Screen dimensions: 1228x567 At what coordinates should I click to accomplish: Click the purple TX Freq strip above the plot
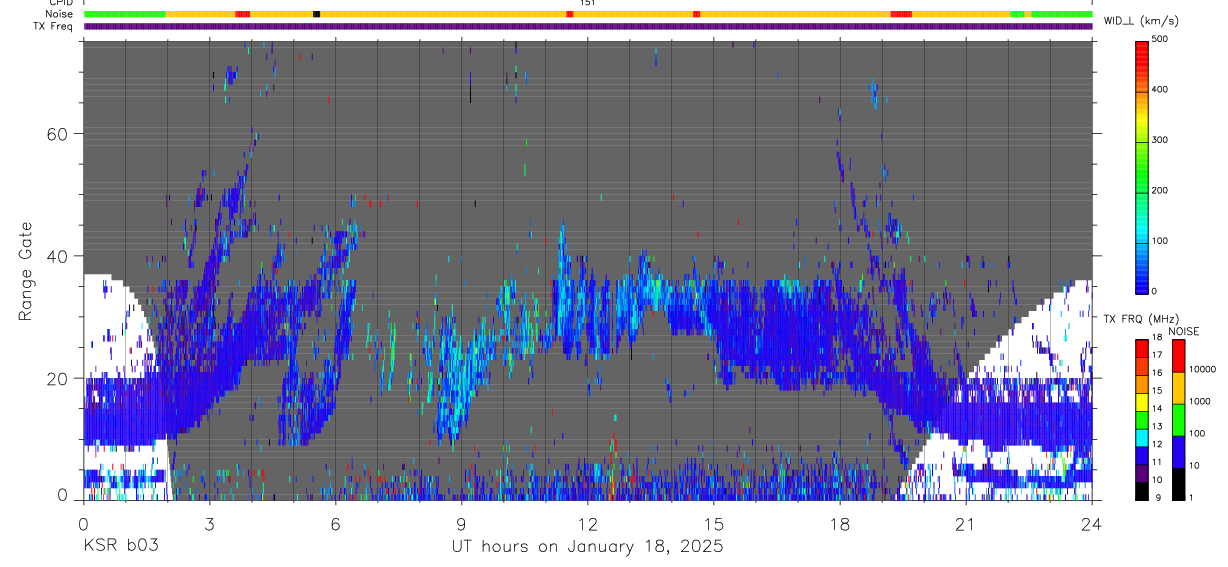tap(588, 26)
